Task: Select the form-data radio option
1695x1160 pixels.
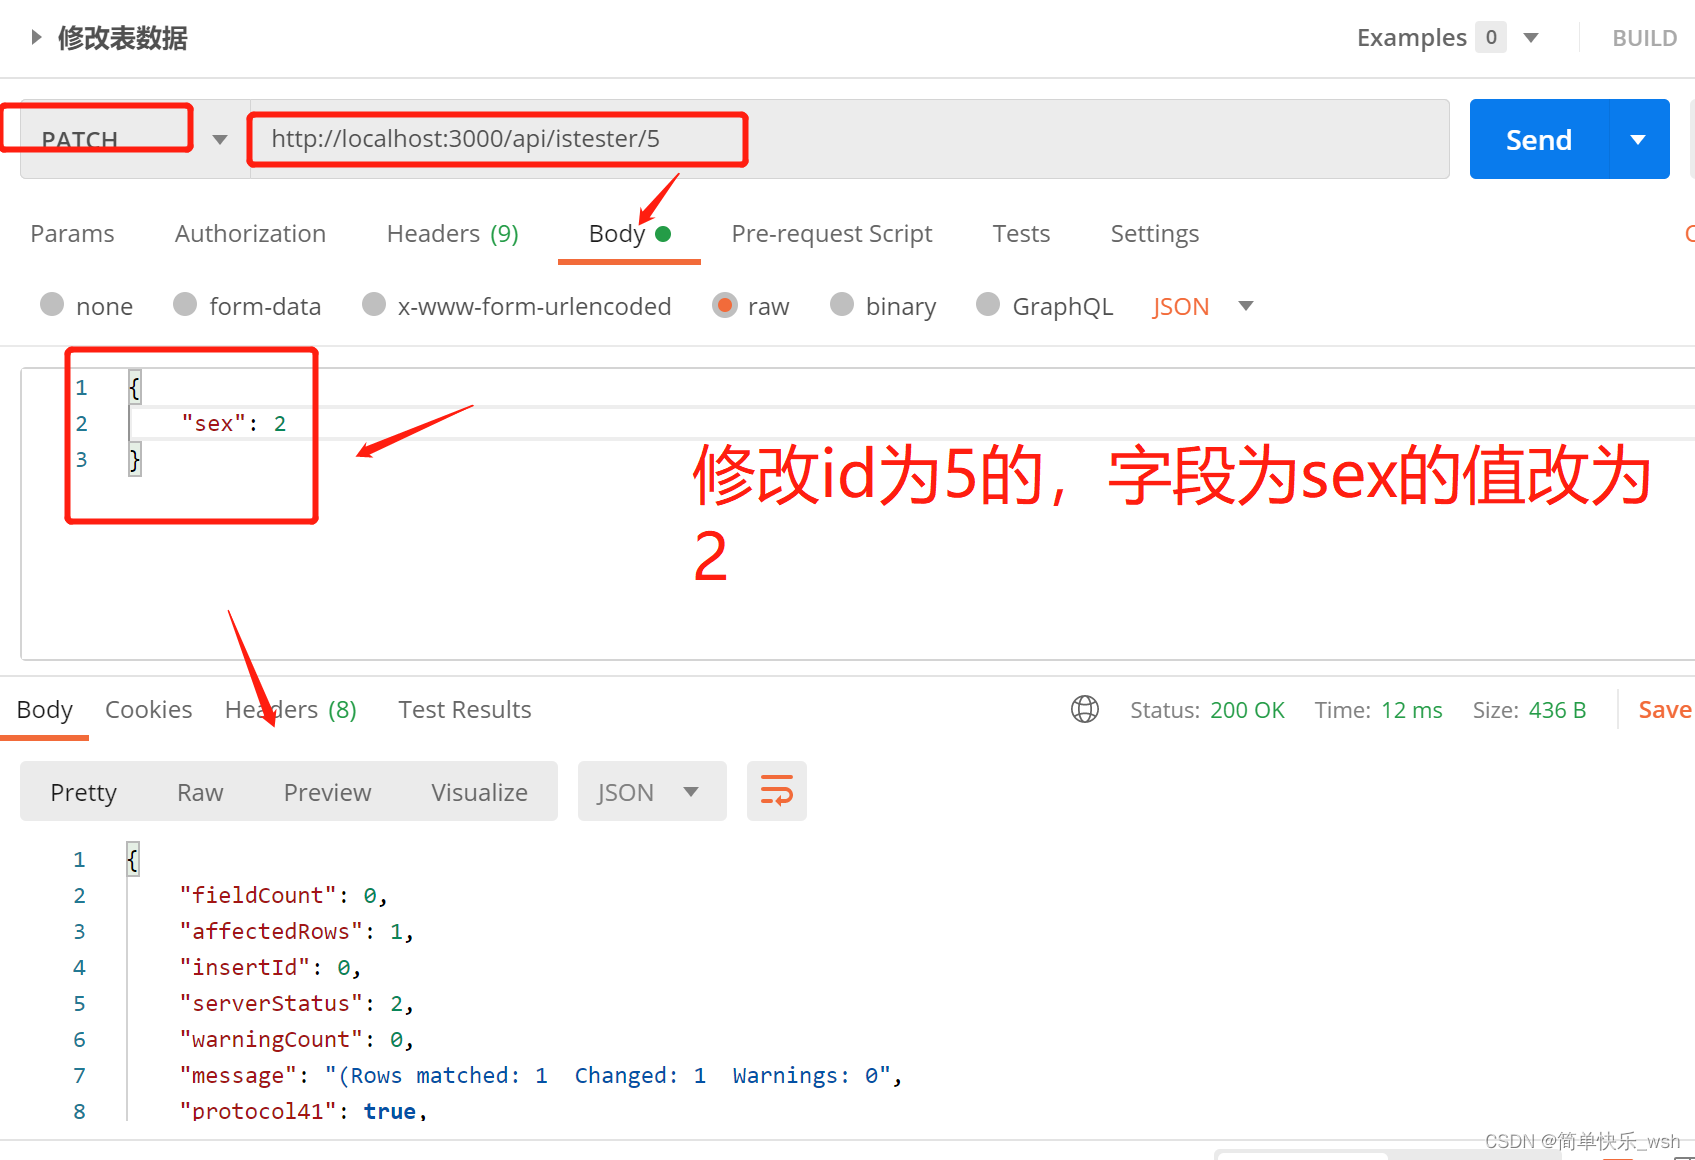Action: [x=185, y=304]
